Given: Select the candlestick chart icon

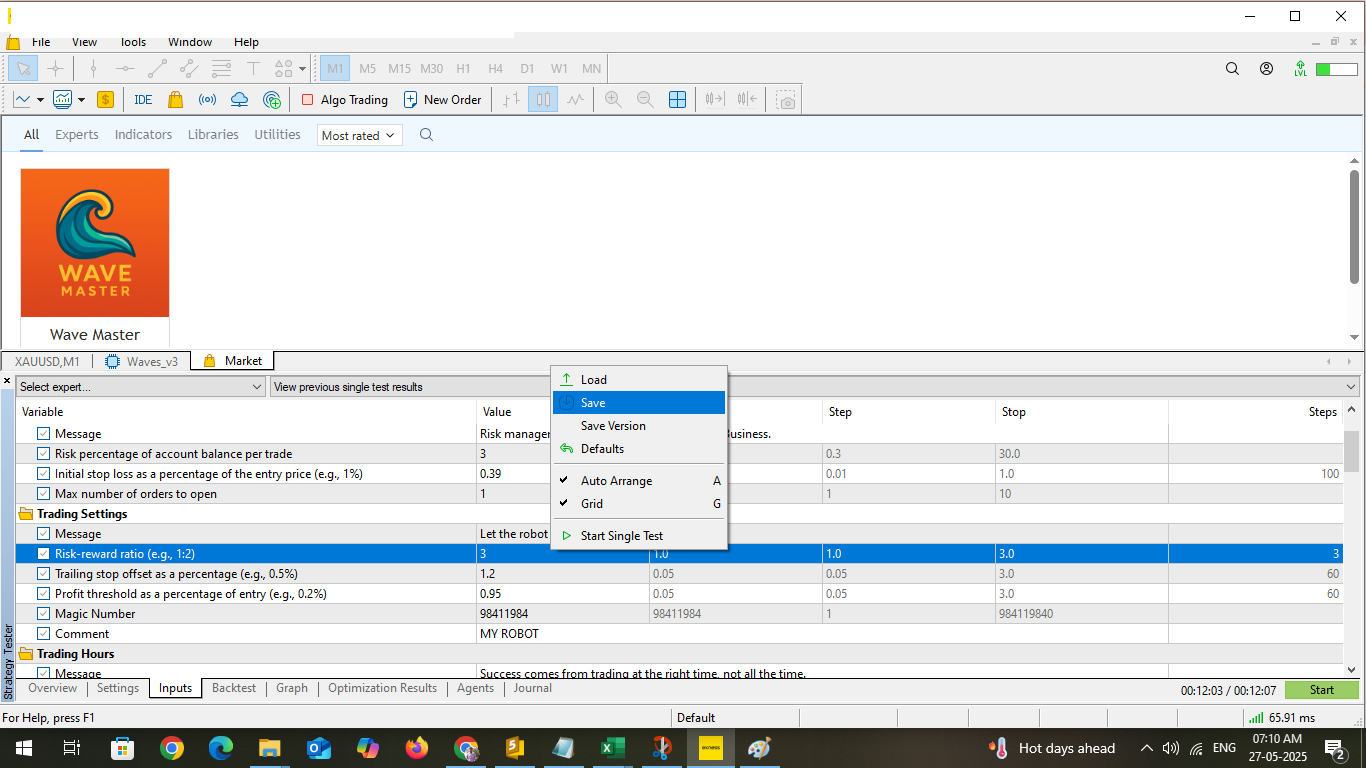Looking at the screenshot, I should (x=543, y=100).
